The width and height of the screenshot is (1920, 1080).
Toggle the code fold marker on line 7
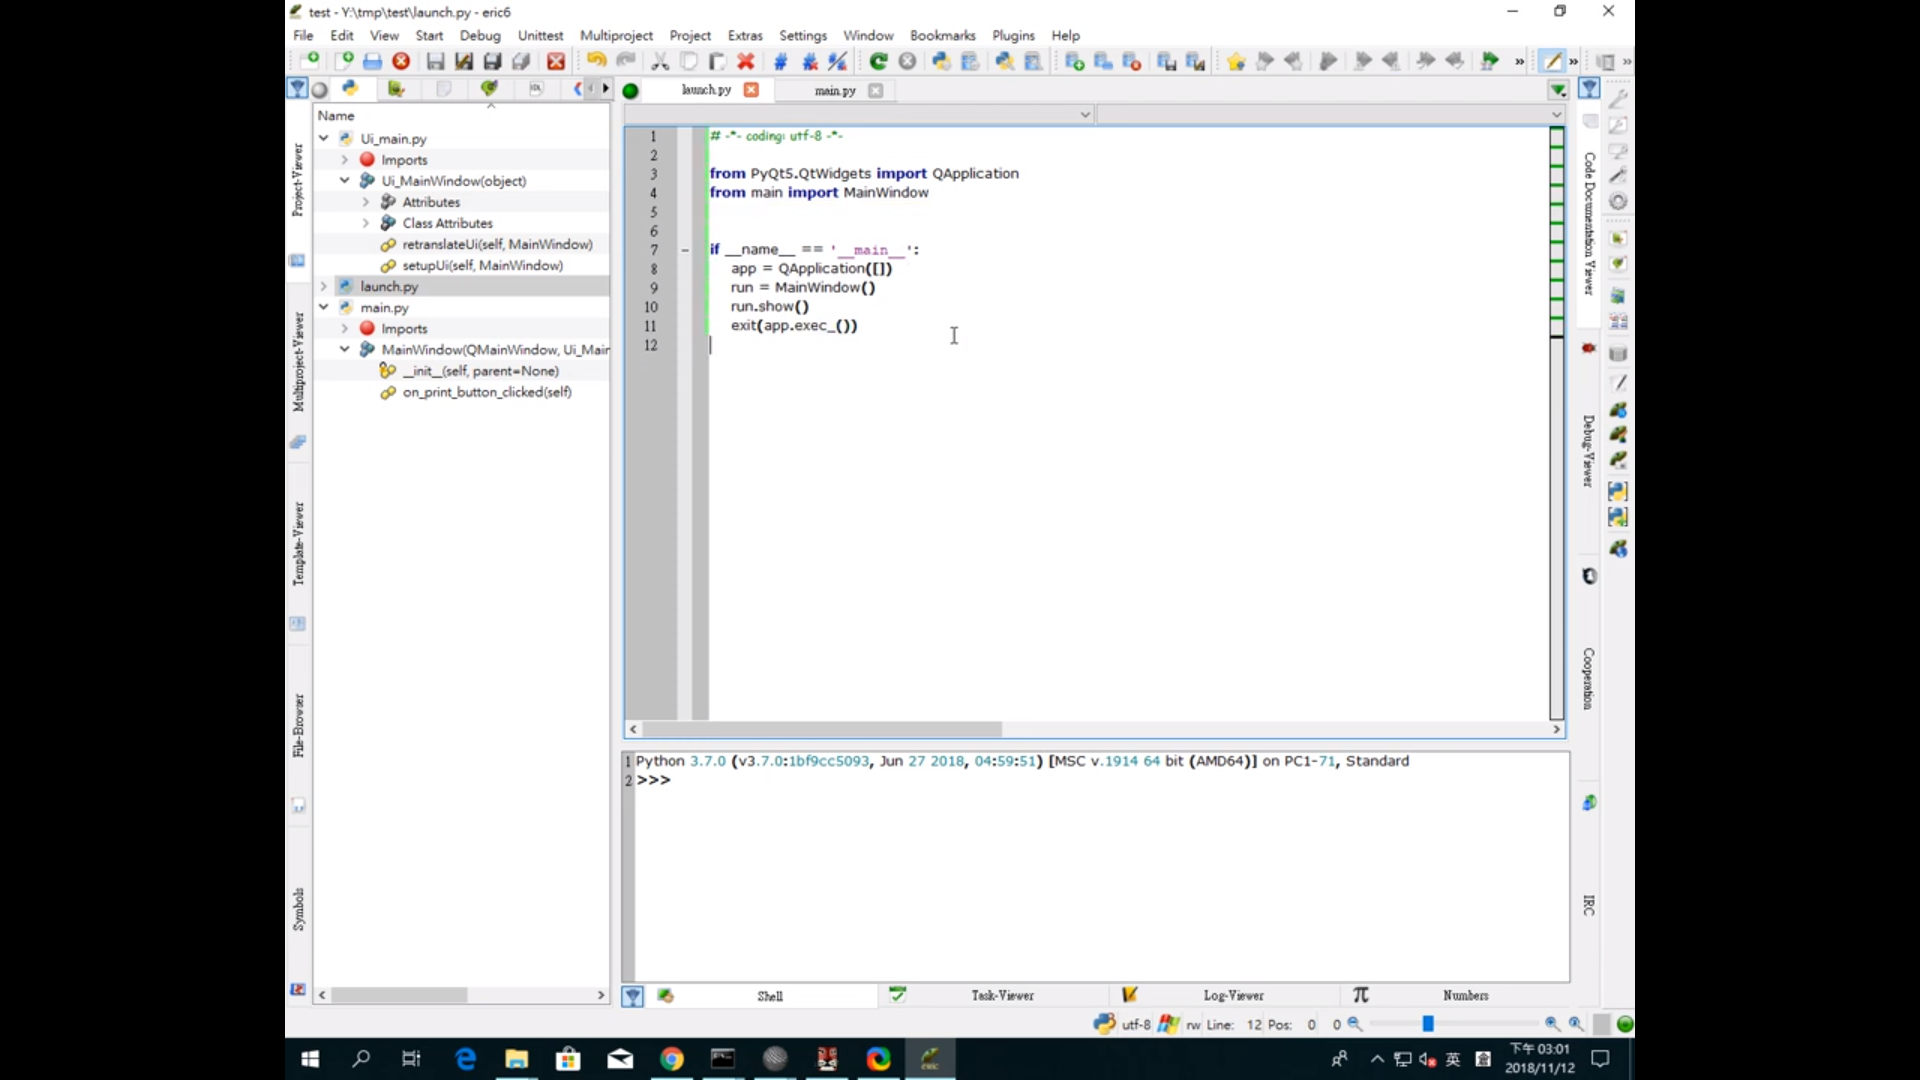[x=685, y=250]
